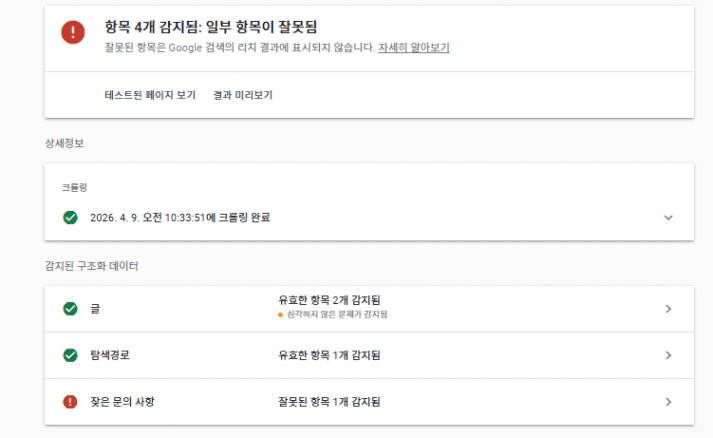
Task: Click the green check icon beside the crawl timestamp
Action: [x=69, y=217]
